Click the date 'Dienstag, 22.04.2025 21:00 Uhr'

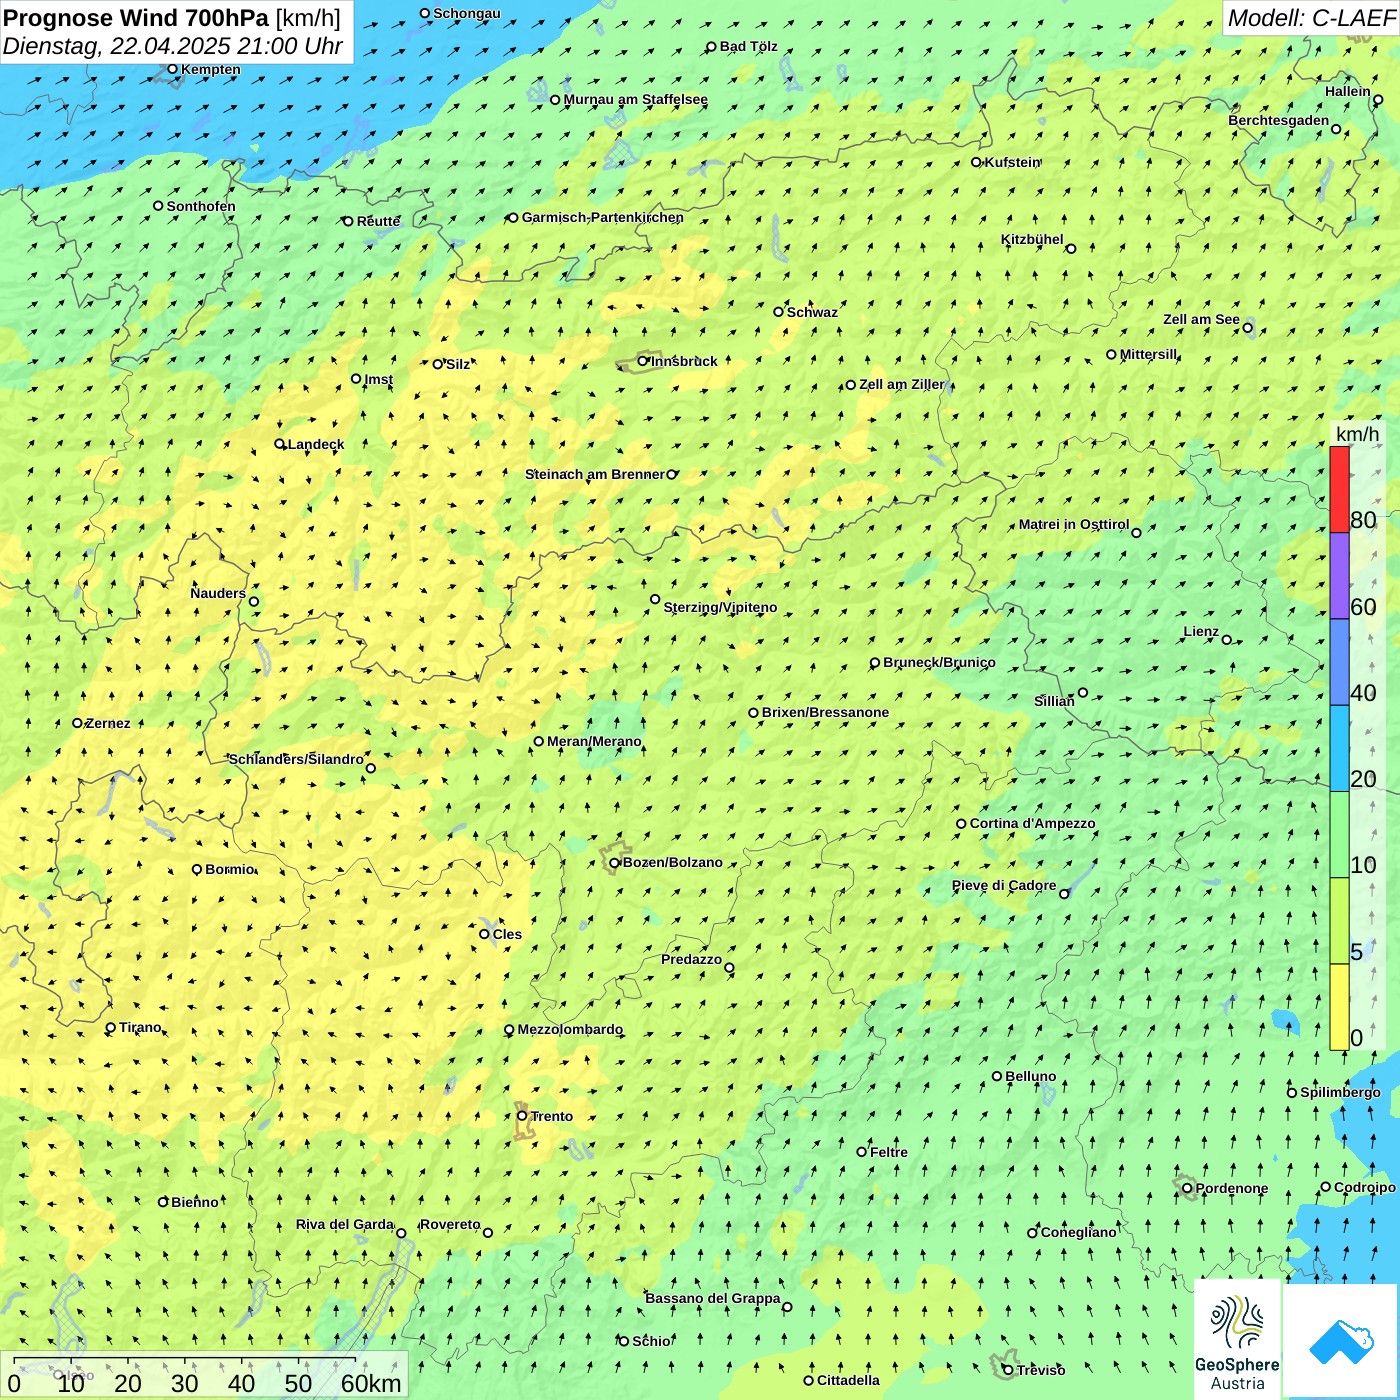click(173, 46)
